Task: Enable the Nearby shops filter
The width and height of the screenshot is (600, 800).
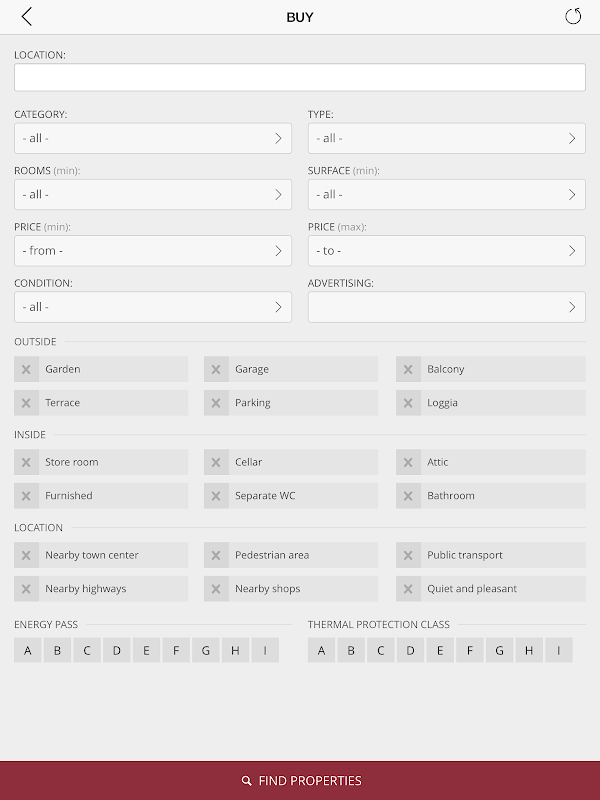Action: coord(217,589)
